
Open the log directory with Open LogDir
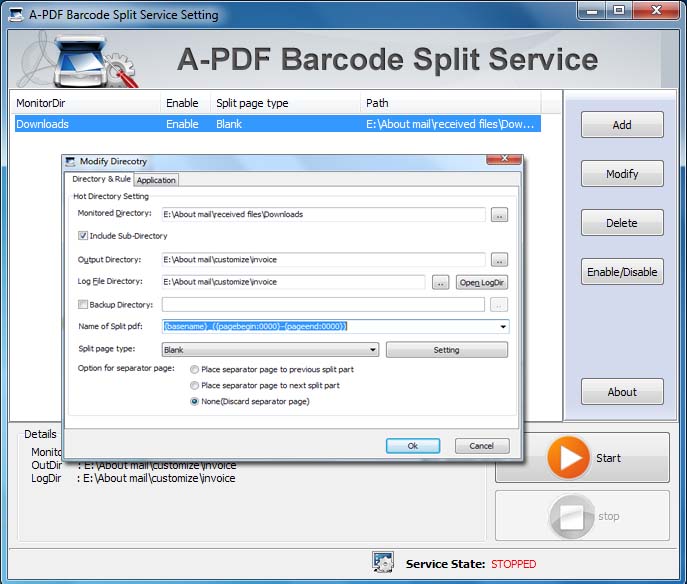(x=482, y=283)
